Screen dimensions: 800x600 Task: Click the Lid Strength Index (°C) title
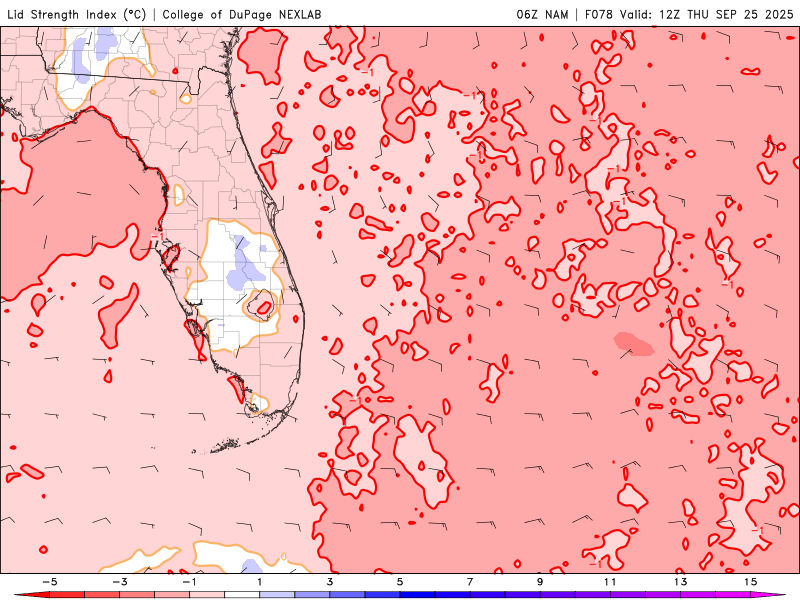click(x=77, y=14)
